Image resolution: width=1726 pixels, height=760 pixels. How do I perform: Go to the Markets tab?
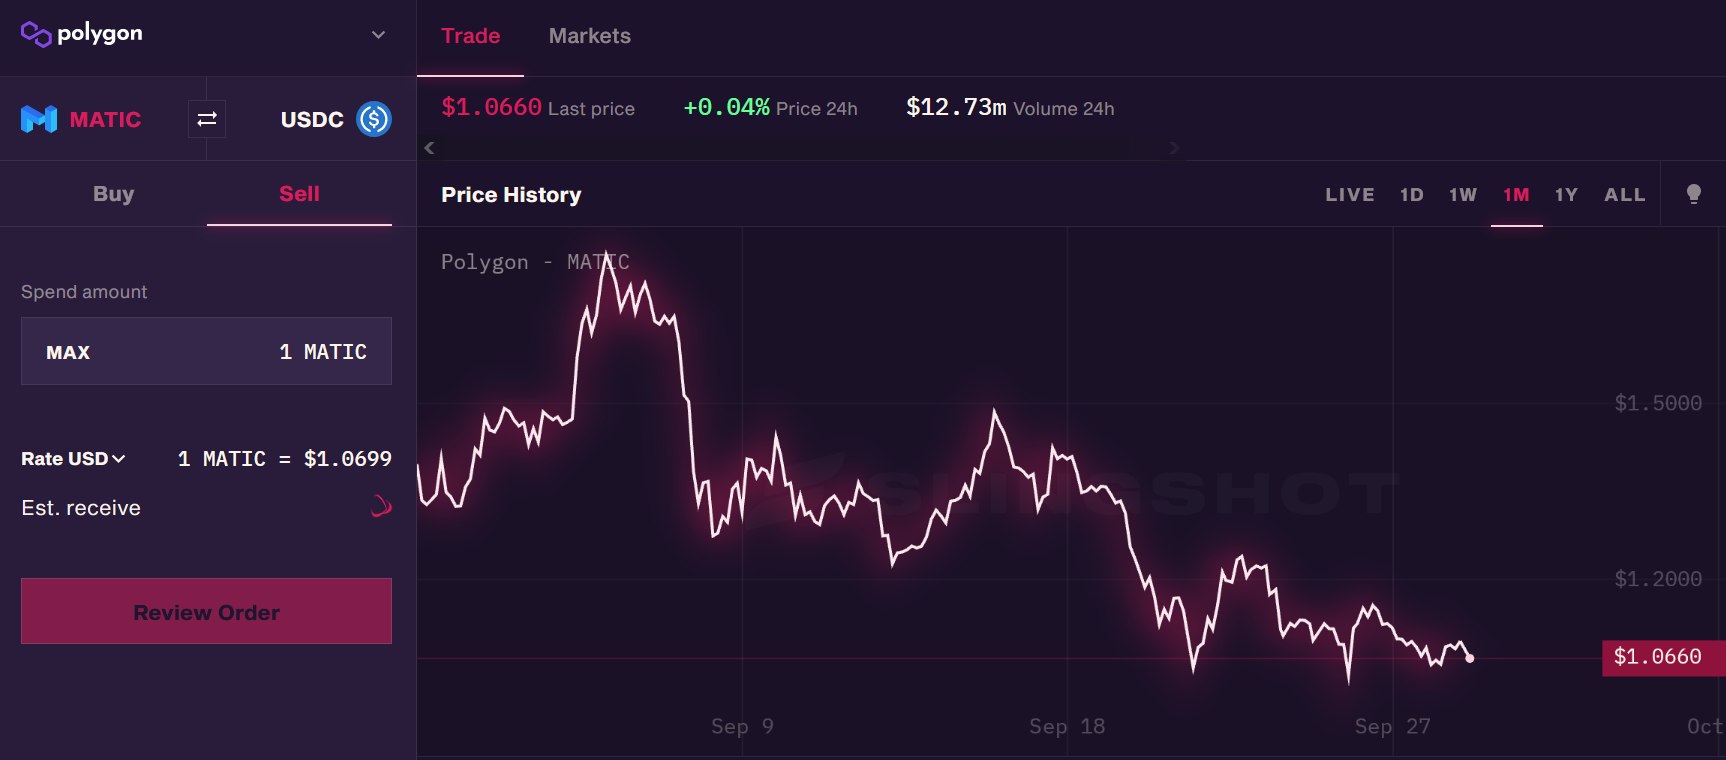tap(589, 36)
